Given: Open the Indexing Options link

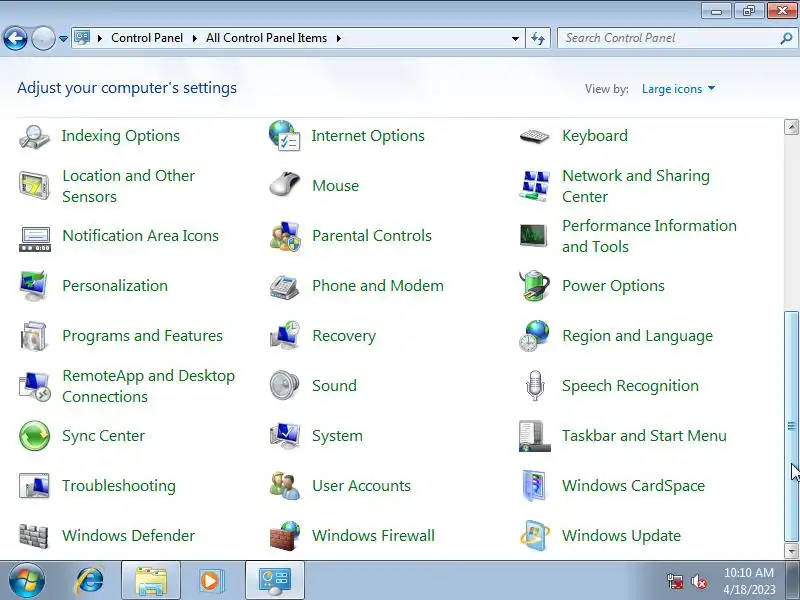Looking at the screenshot, I should coord(120,136).
